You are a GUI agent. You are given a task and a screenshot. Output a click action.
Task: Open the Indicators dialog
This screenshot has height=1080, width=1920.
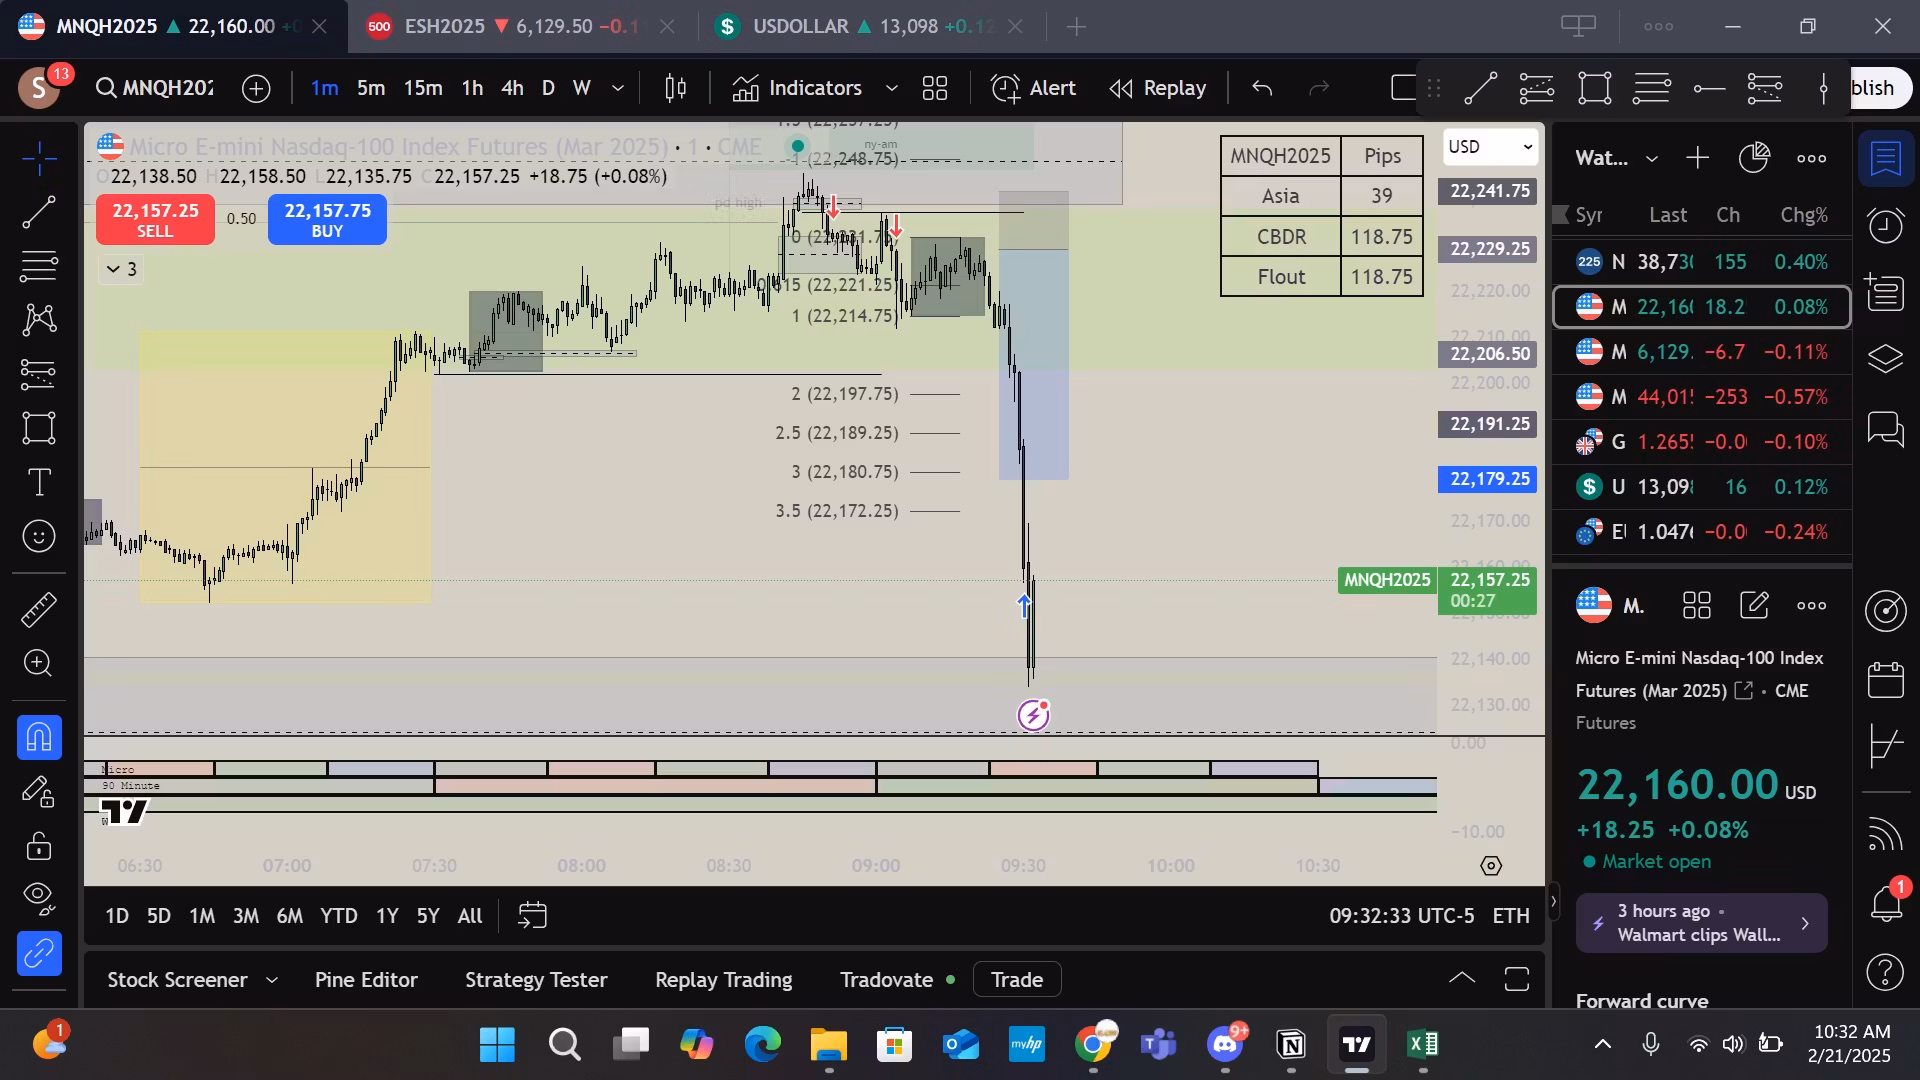[798, 88]
